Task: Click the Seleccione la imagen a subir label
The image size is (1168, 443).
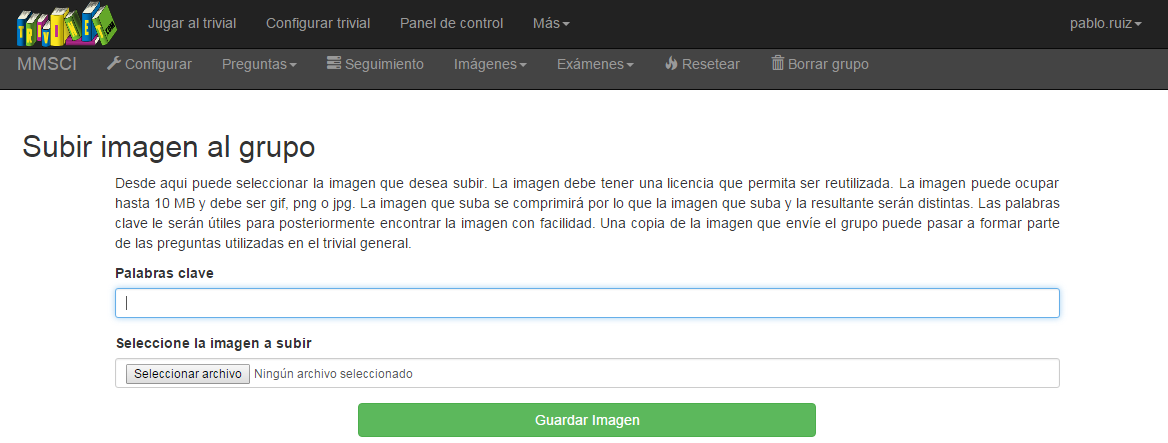Action: 214,343
